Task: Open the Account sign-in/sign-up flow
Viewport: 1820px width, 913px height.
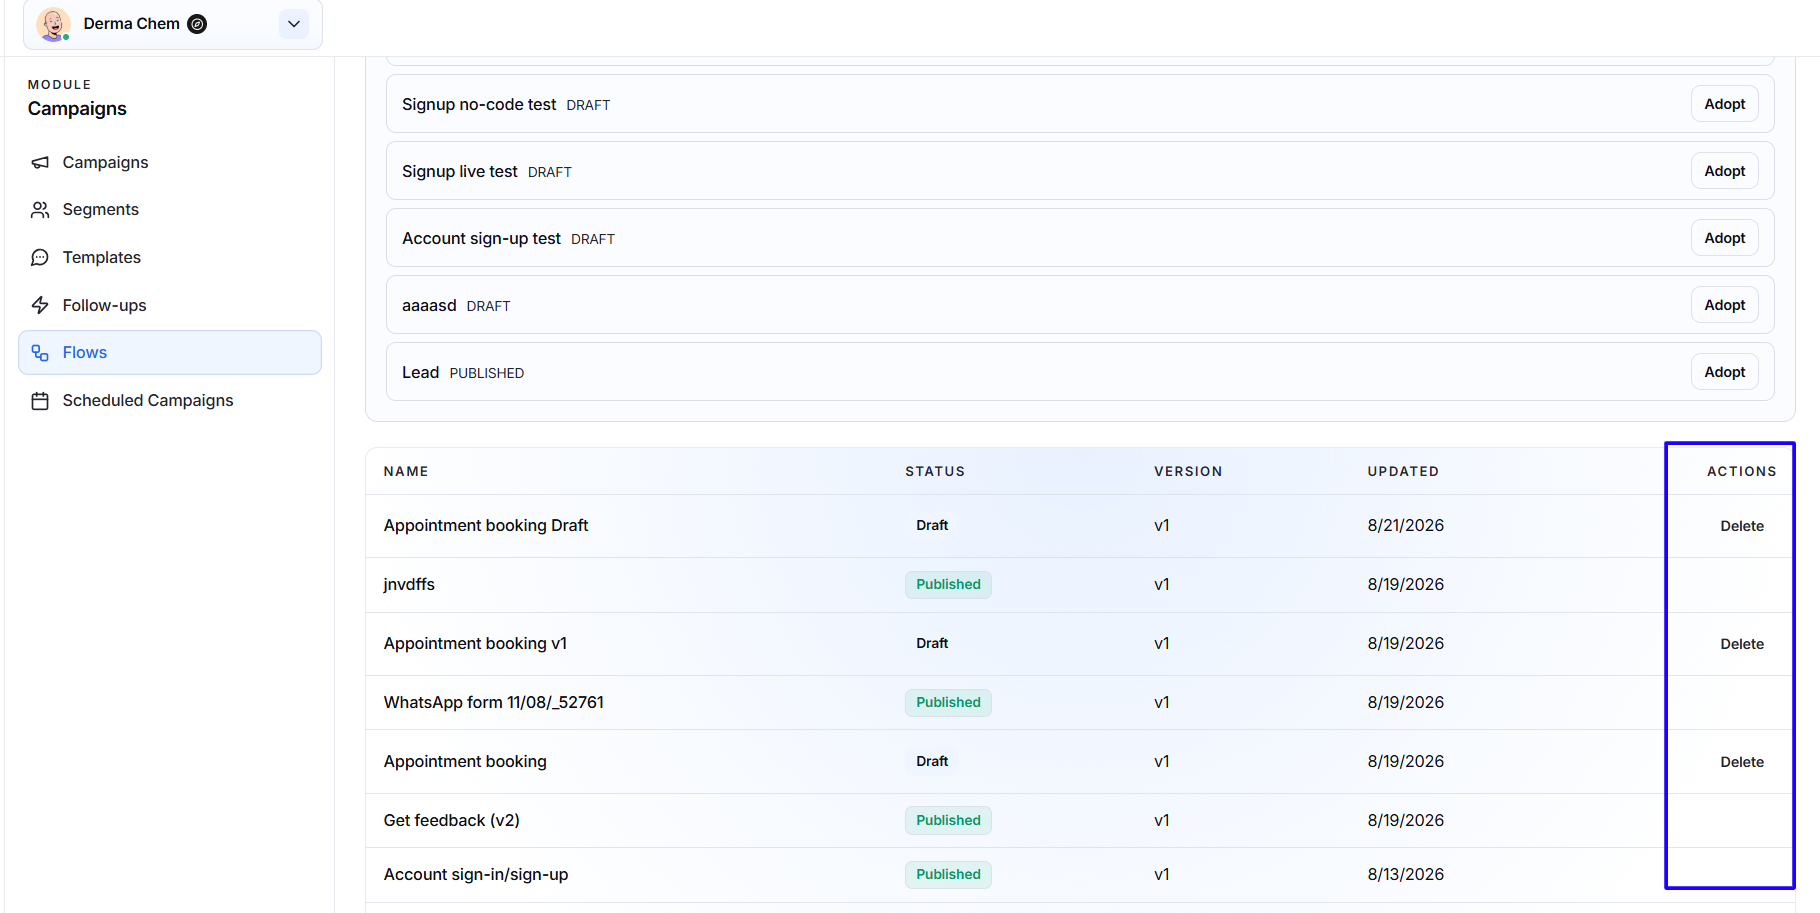Action: pyautogui.click(x=1080, y=875)
